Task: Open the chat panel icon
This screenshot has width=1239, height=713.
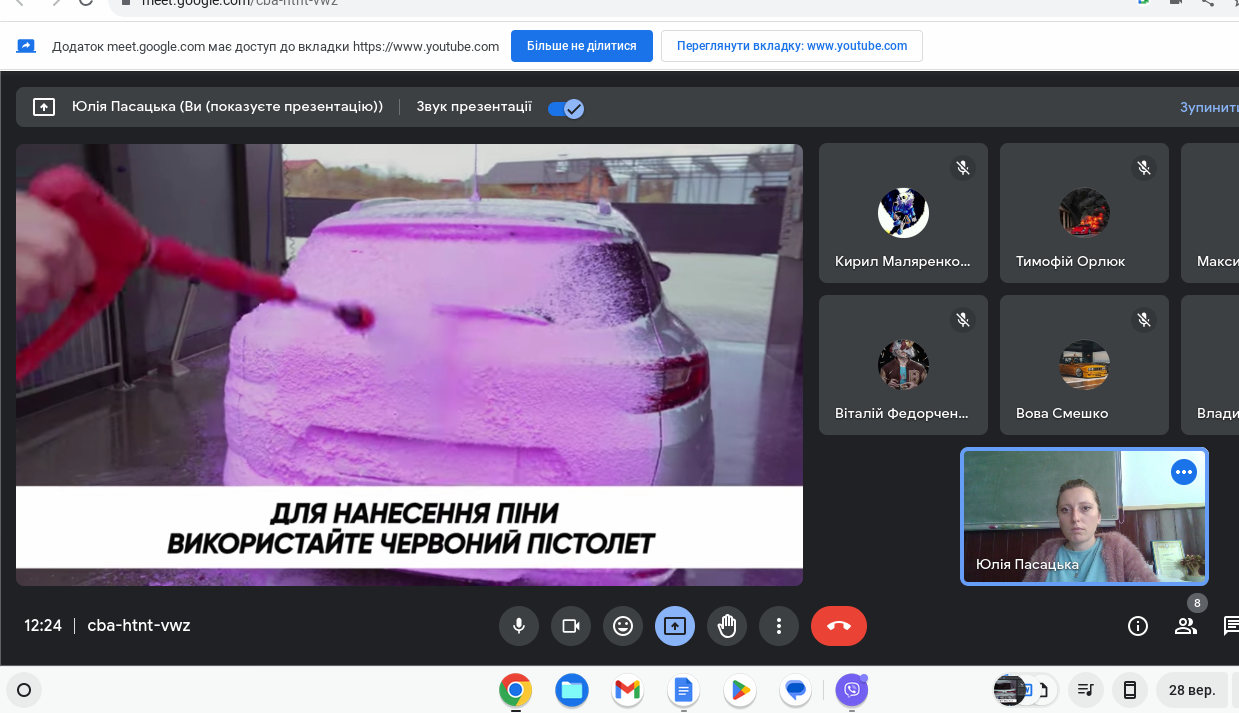Action: (1231, 626)
